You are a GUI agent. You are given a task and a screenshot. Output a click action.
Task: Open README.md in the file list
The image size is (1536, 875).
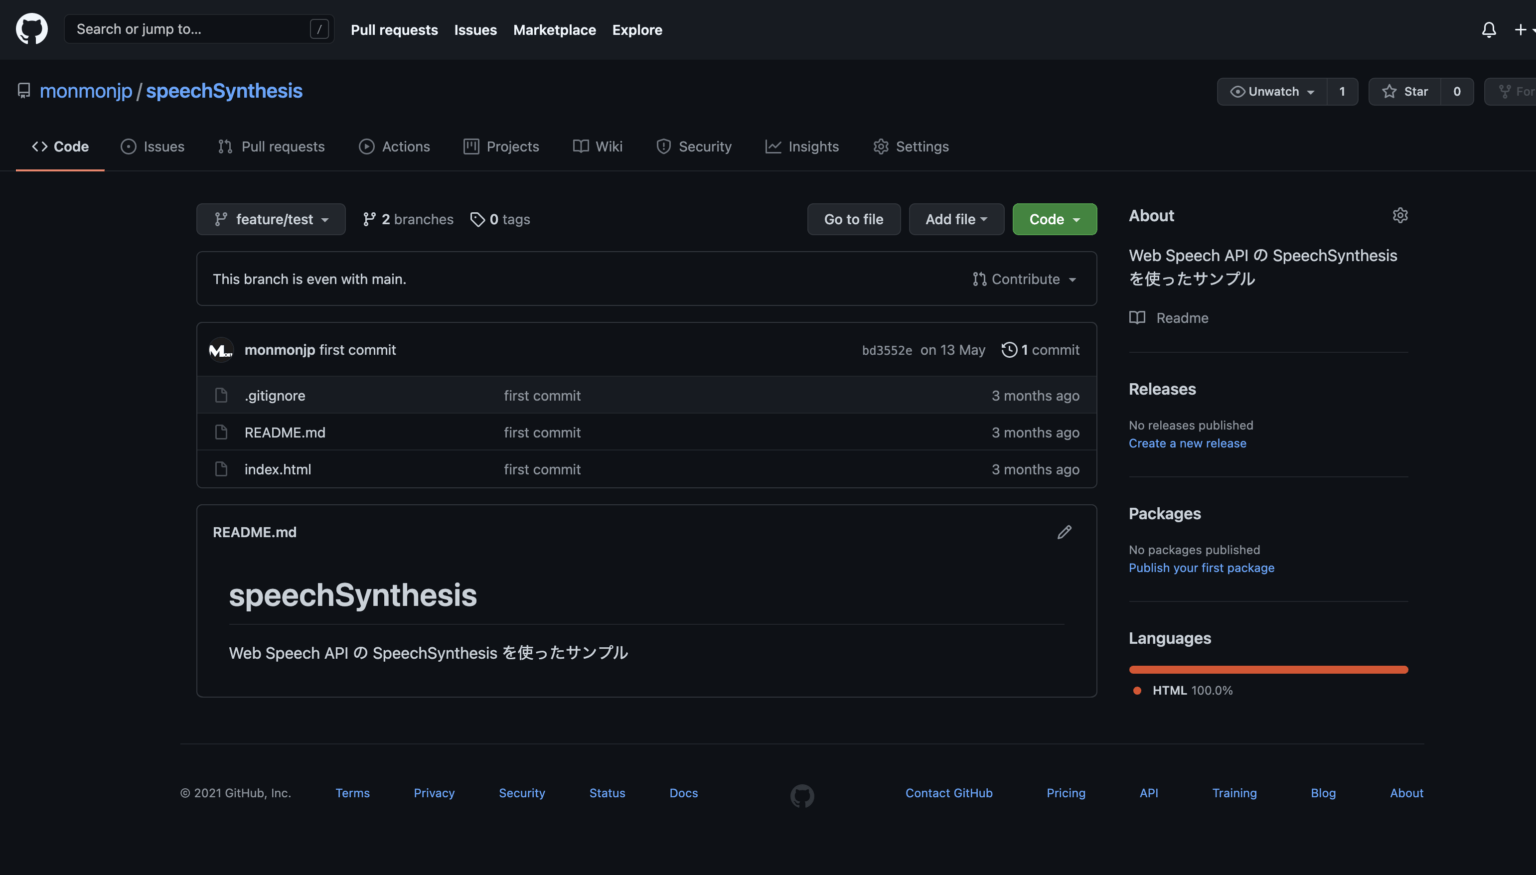pyautogui.click(x=285, y=432)
